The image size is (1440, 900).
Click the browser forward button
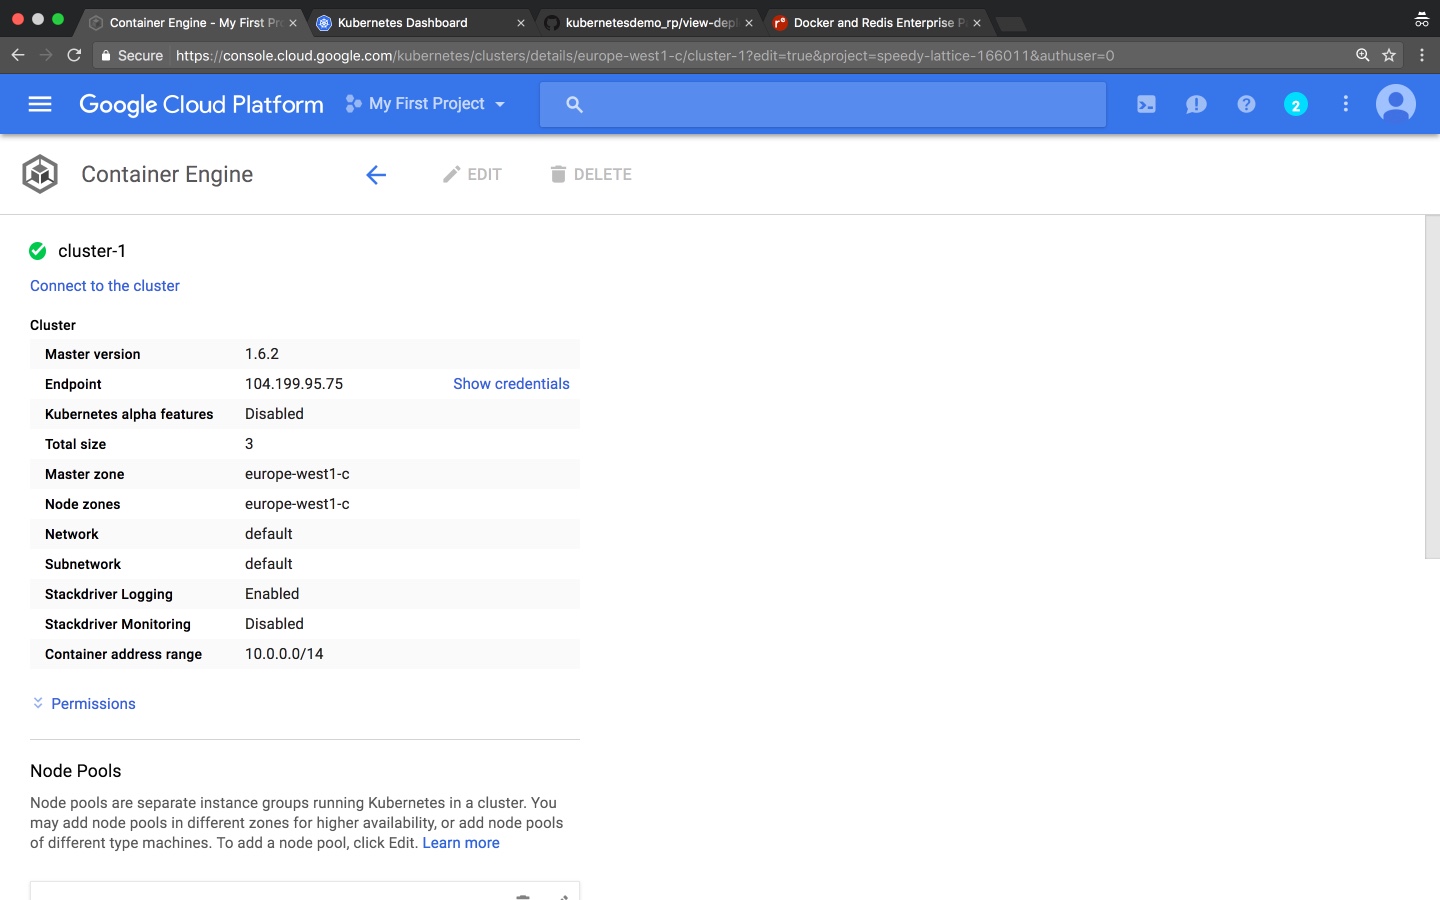[x=46, y=55]
